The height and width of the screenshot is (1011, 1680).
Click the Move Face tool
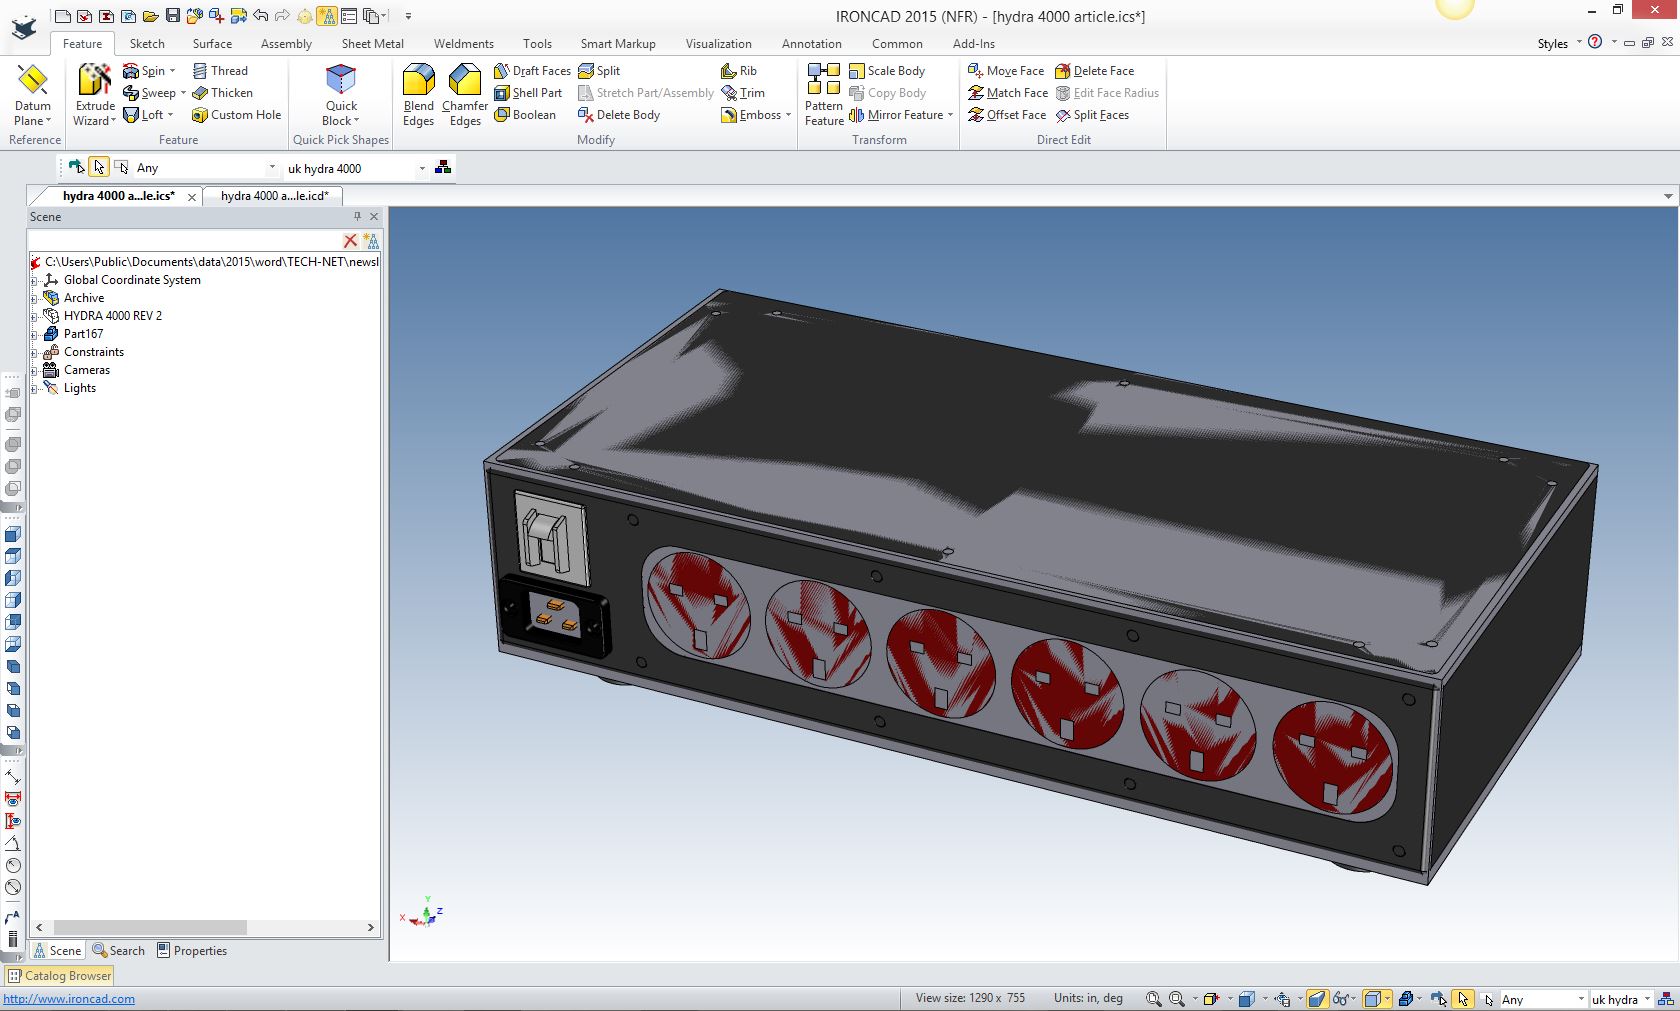click(1006, 71)
